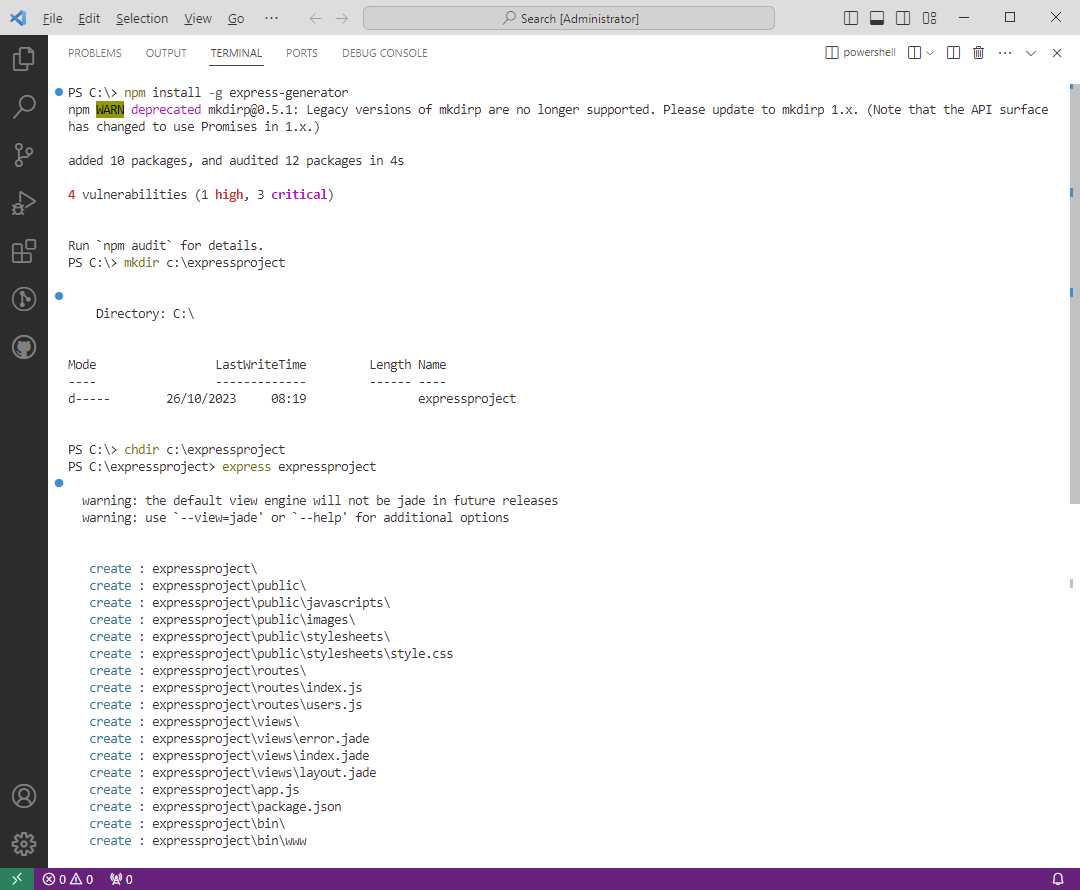Viewport: 1080px width, 890px height.
Task: Click the npm install command decoration dot
Action: coord(59,92)
